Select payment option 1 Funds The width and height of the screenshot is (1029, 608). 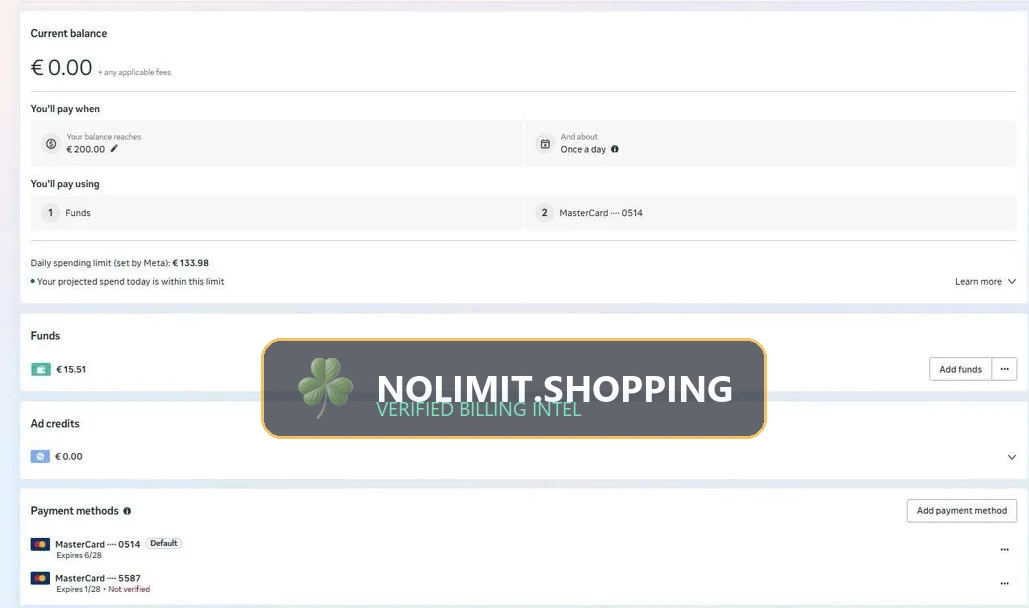point(277,213)
